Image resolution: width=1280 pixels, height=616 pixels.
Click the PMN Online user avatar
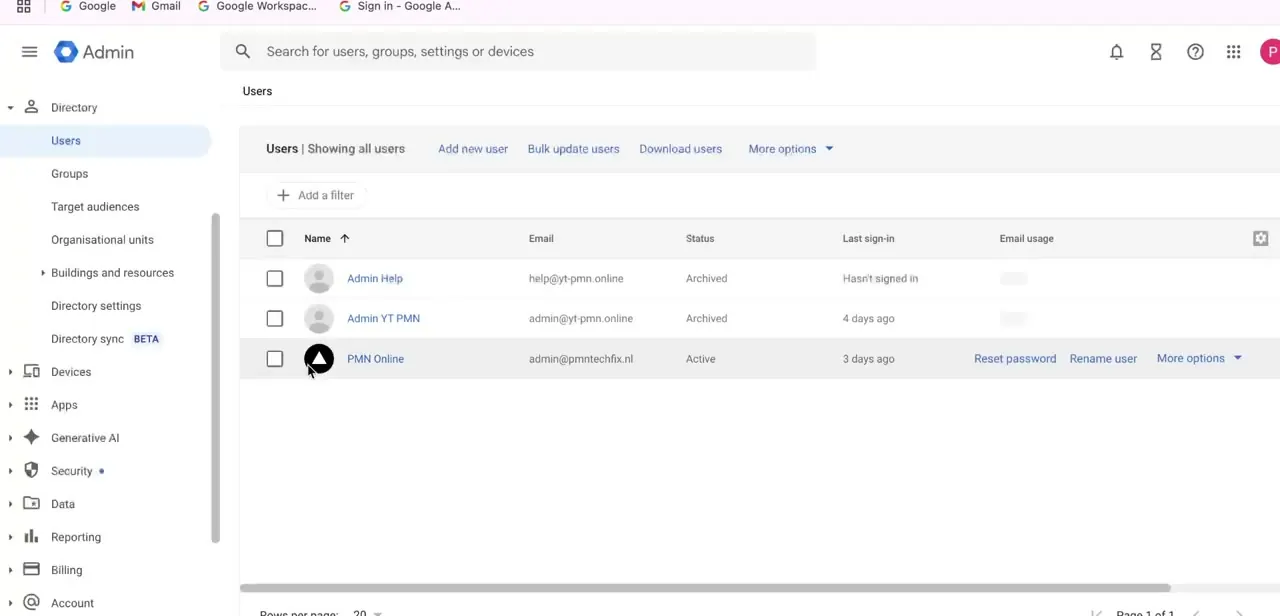319,358
